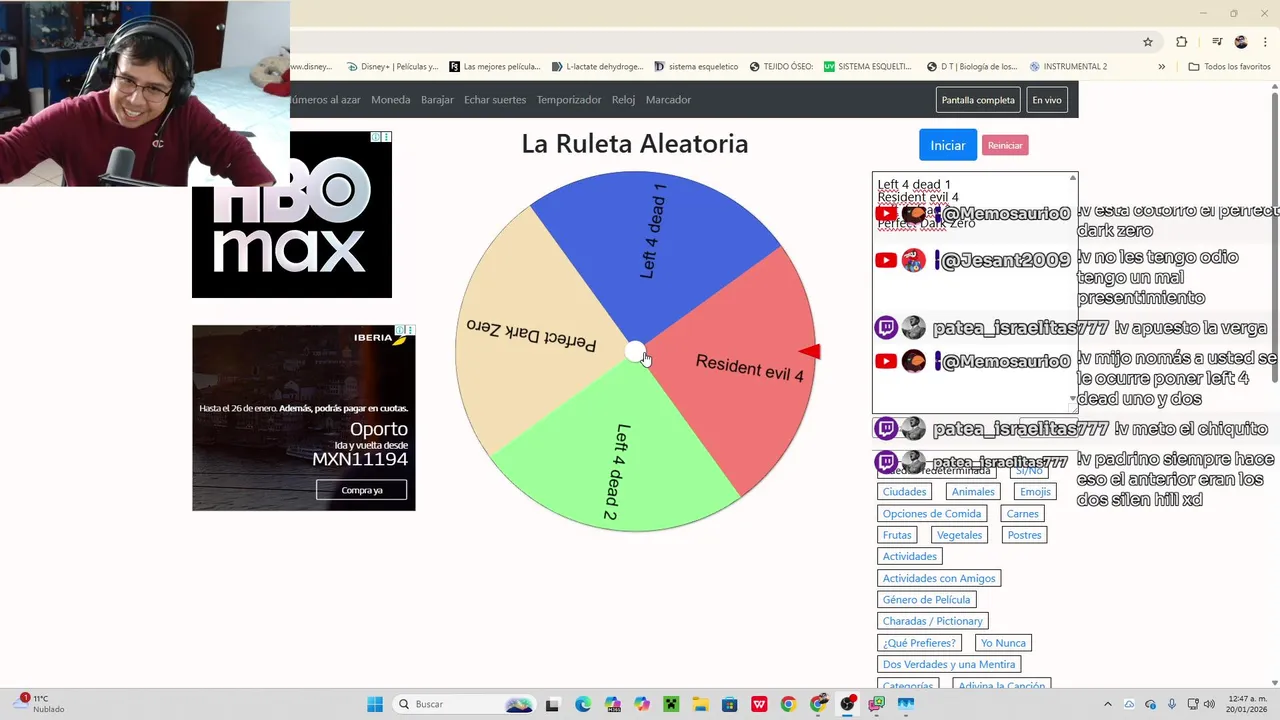The width and height of the screenshot is (1280, 720).
Task: Click the taskbar Buscar search box
Action: [x=466, y=704]
